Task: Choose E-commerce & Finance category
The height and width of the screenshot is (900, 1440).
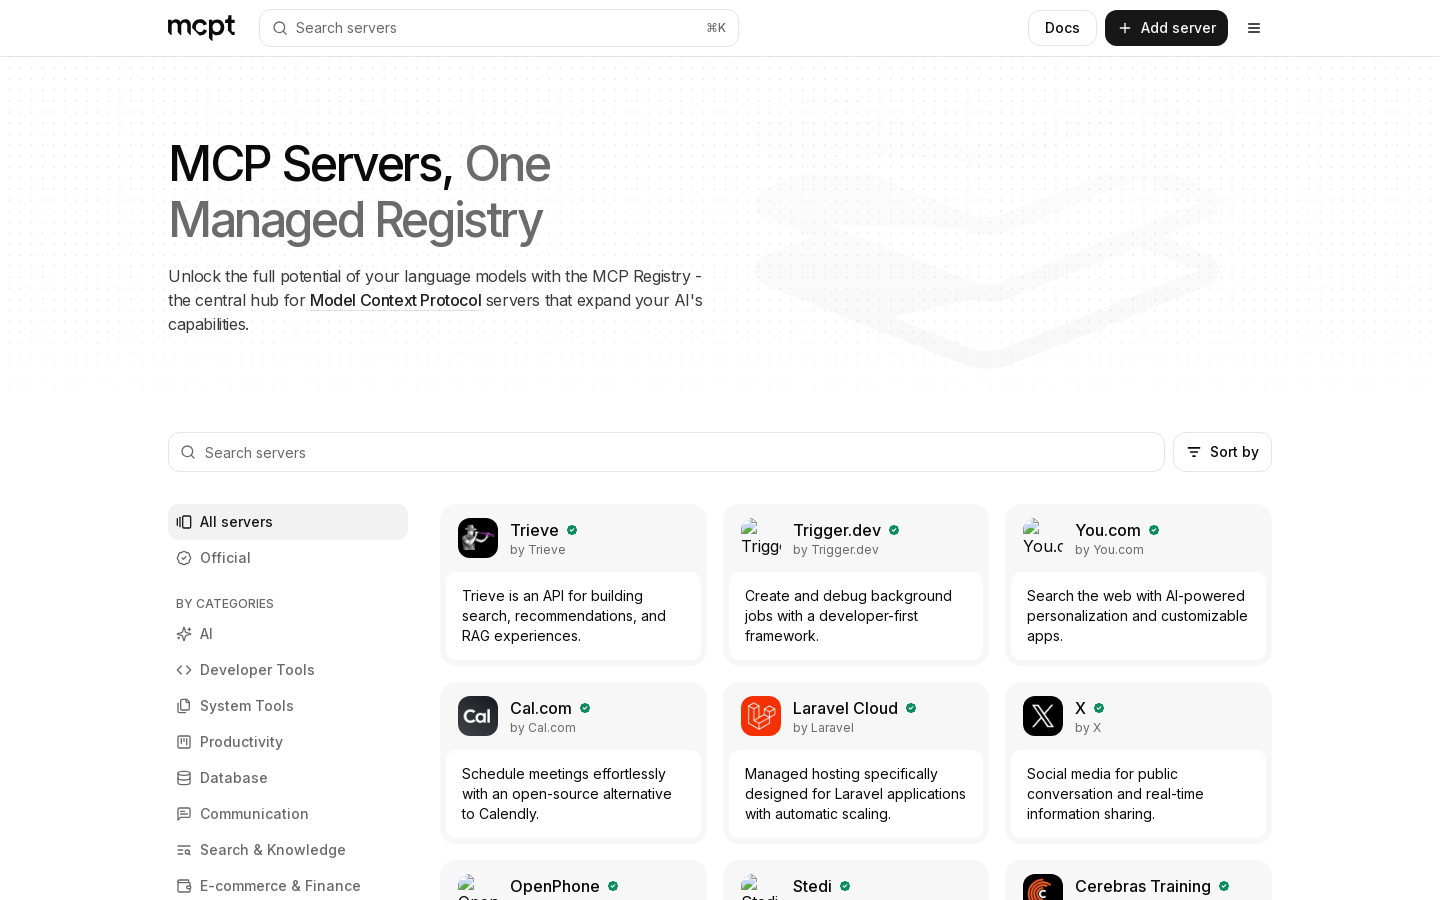Action: [288, 886]
